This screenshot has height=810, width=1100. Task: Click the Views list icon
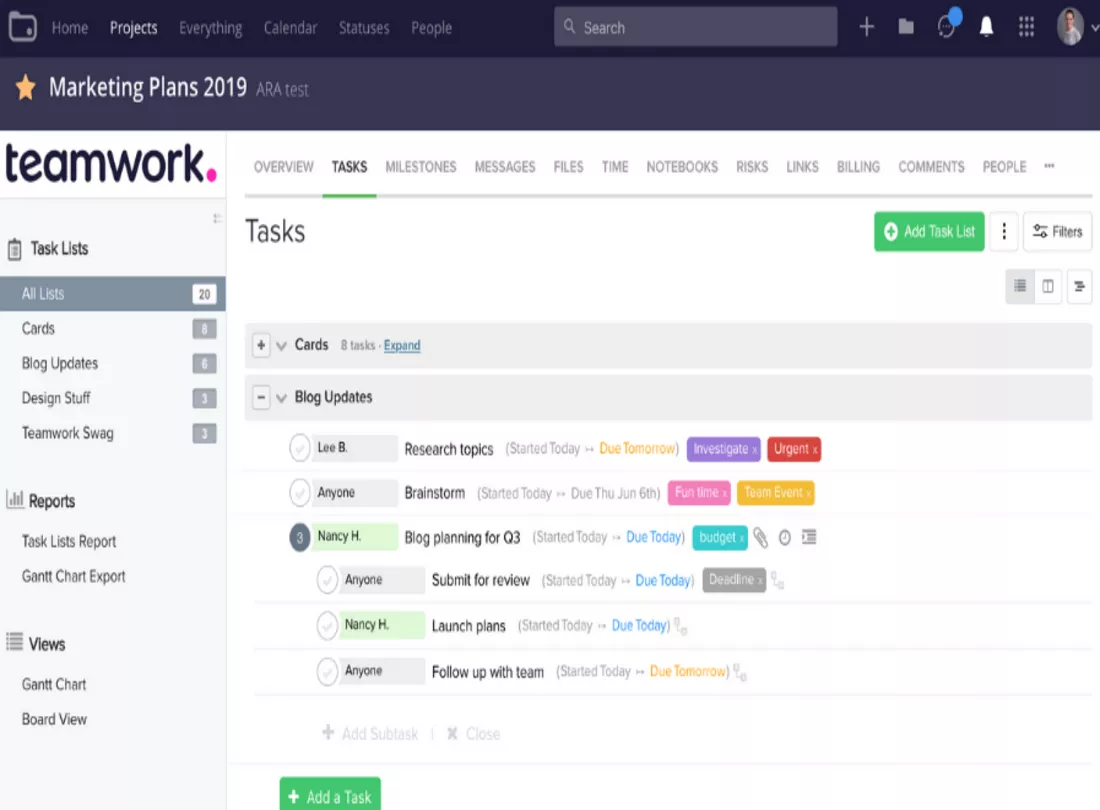tap(15, 642)
